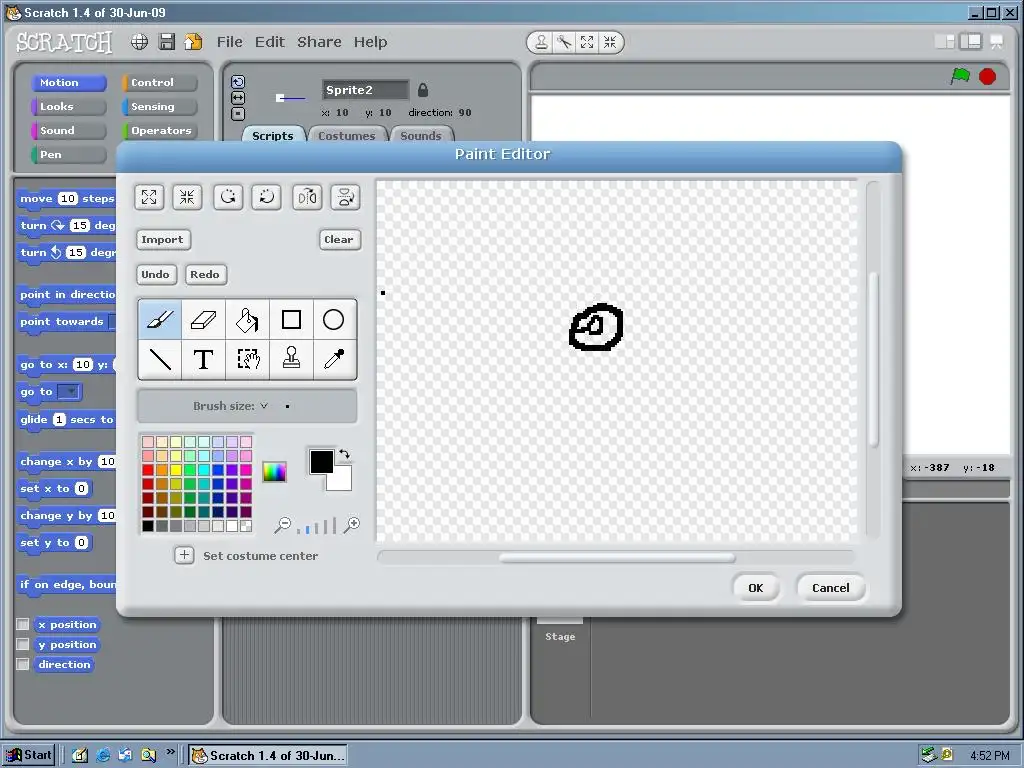The width and height of the screenshot is (1024, 768).
Task: Switch to small stage view mode
Action: pyautogui.click(x=944, y=42)
